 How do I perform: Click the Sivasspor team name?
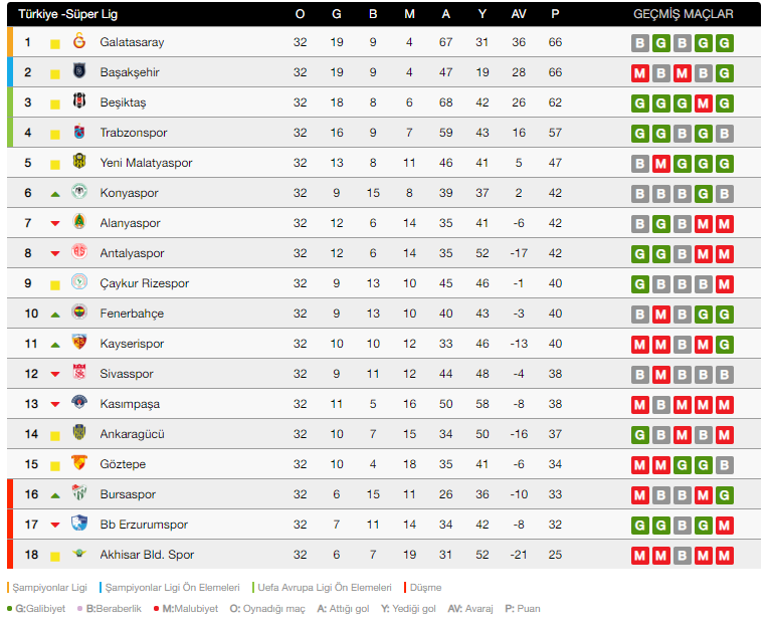(127, 374)
